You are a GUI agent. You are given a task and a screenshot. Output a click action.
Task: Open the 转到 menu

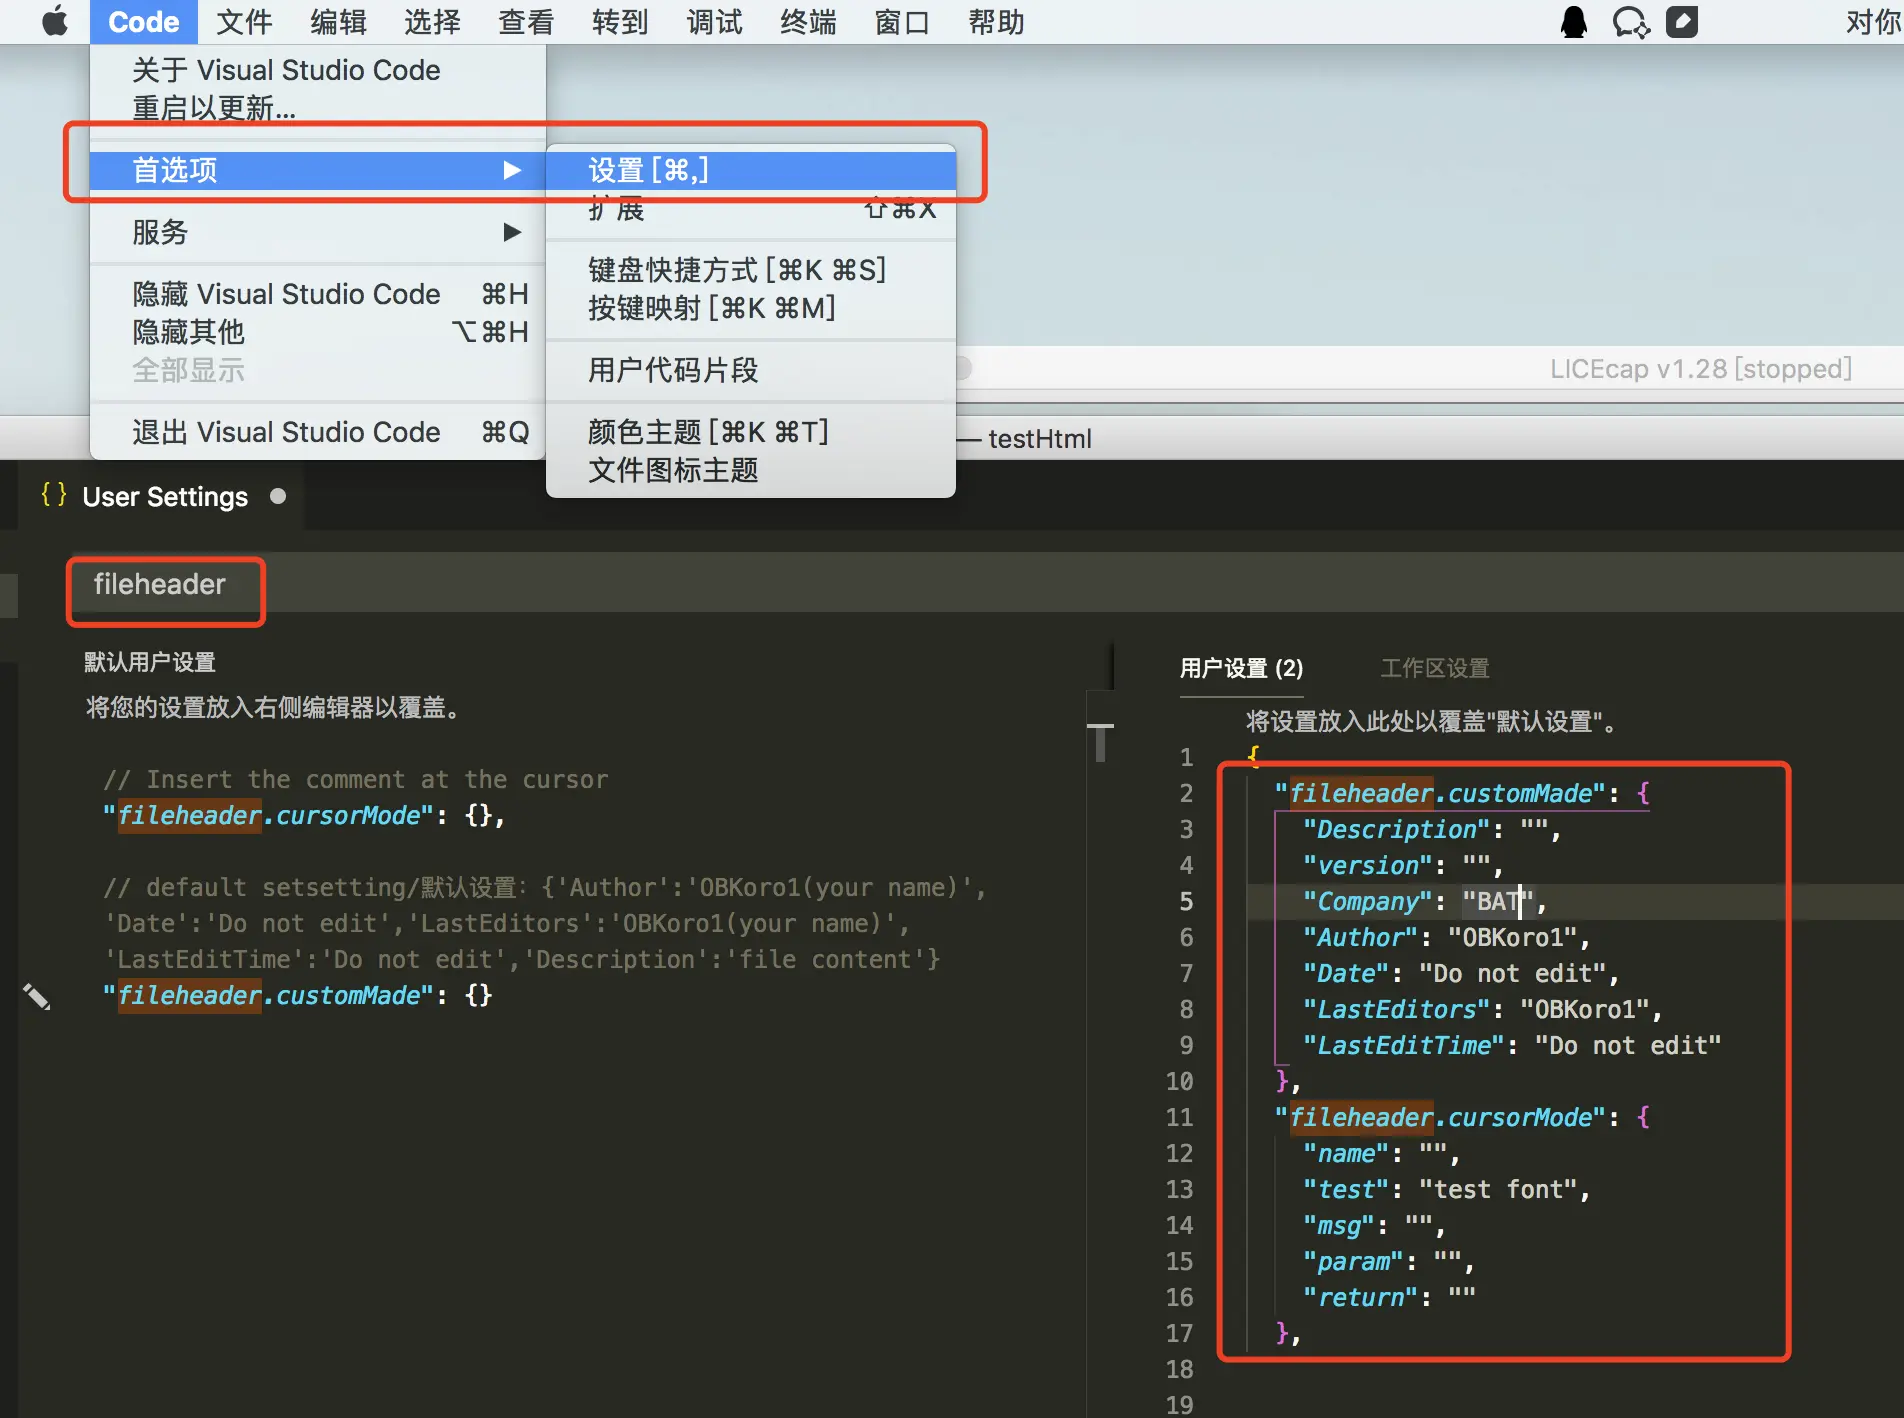pyautogui.click(x=620, y=22)
